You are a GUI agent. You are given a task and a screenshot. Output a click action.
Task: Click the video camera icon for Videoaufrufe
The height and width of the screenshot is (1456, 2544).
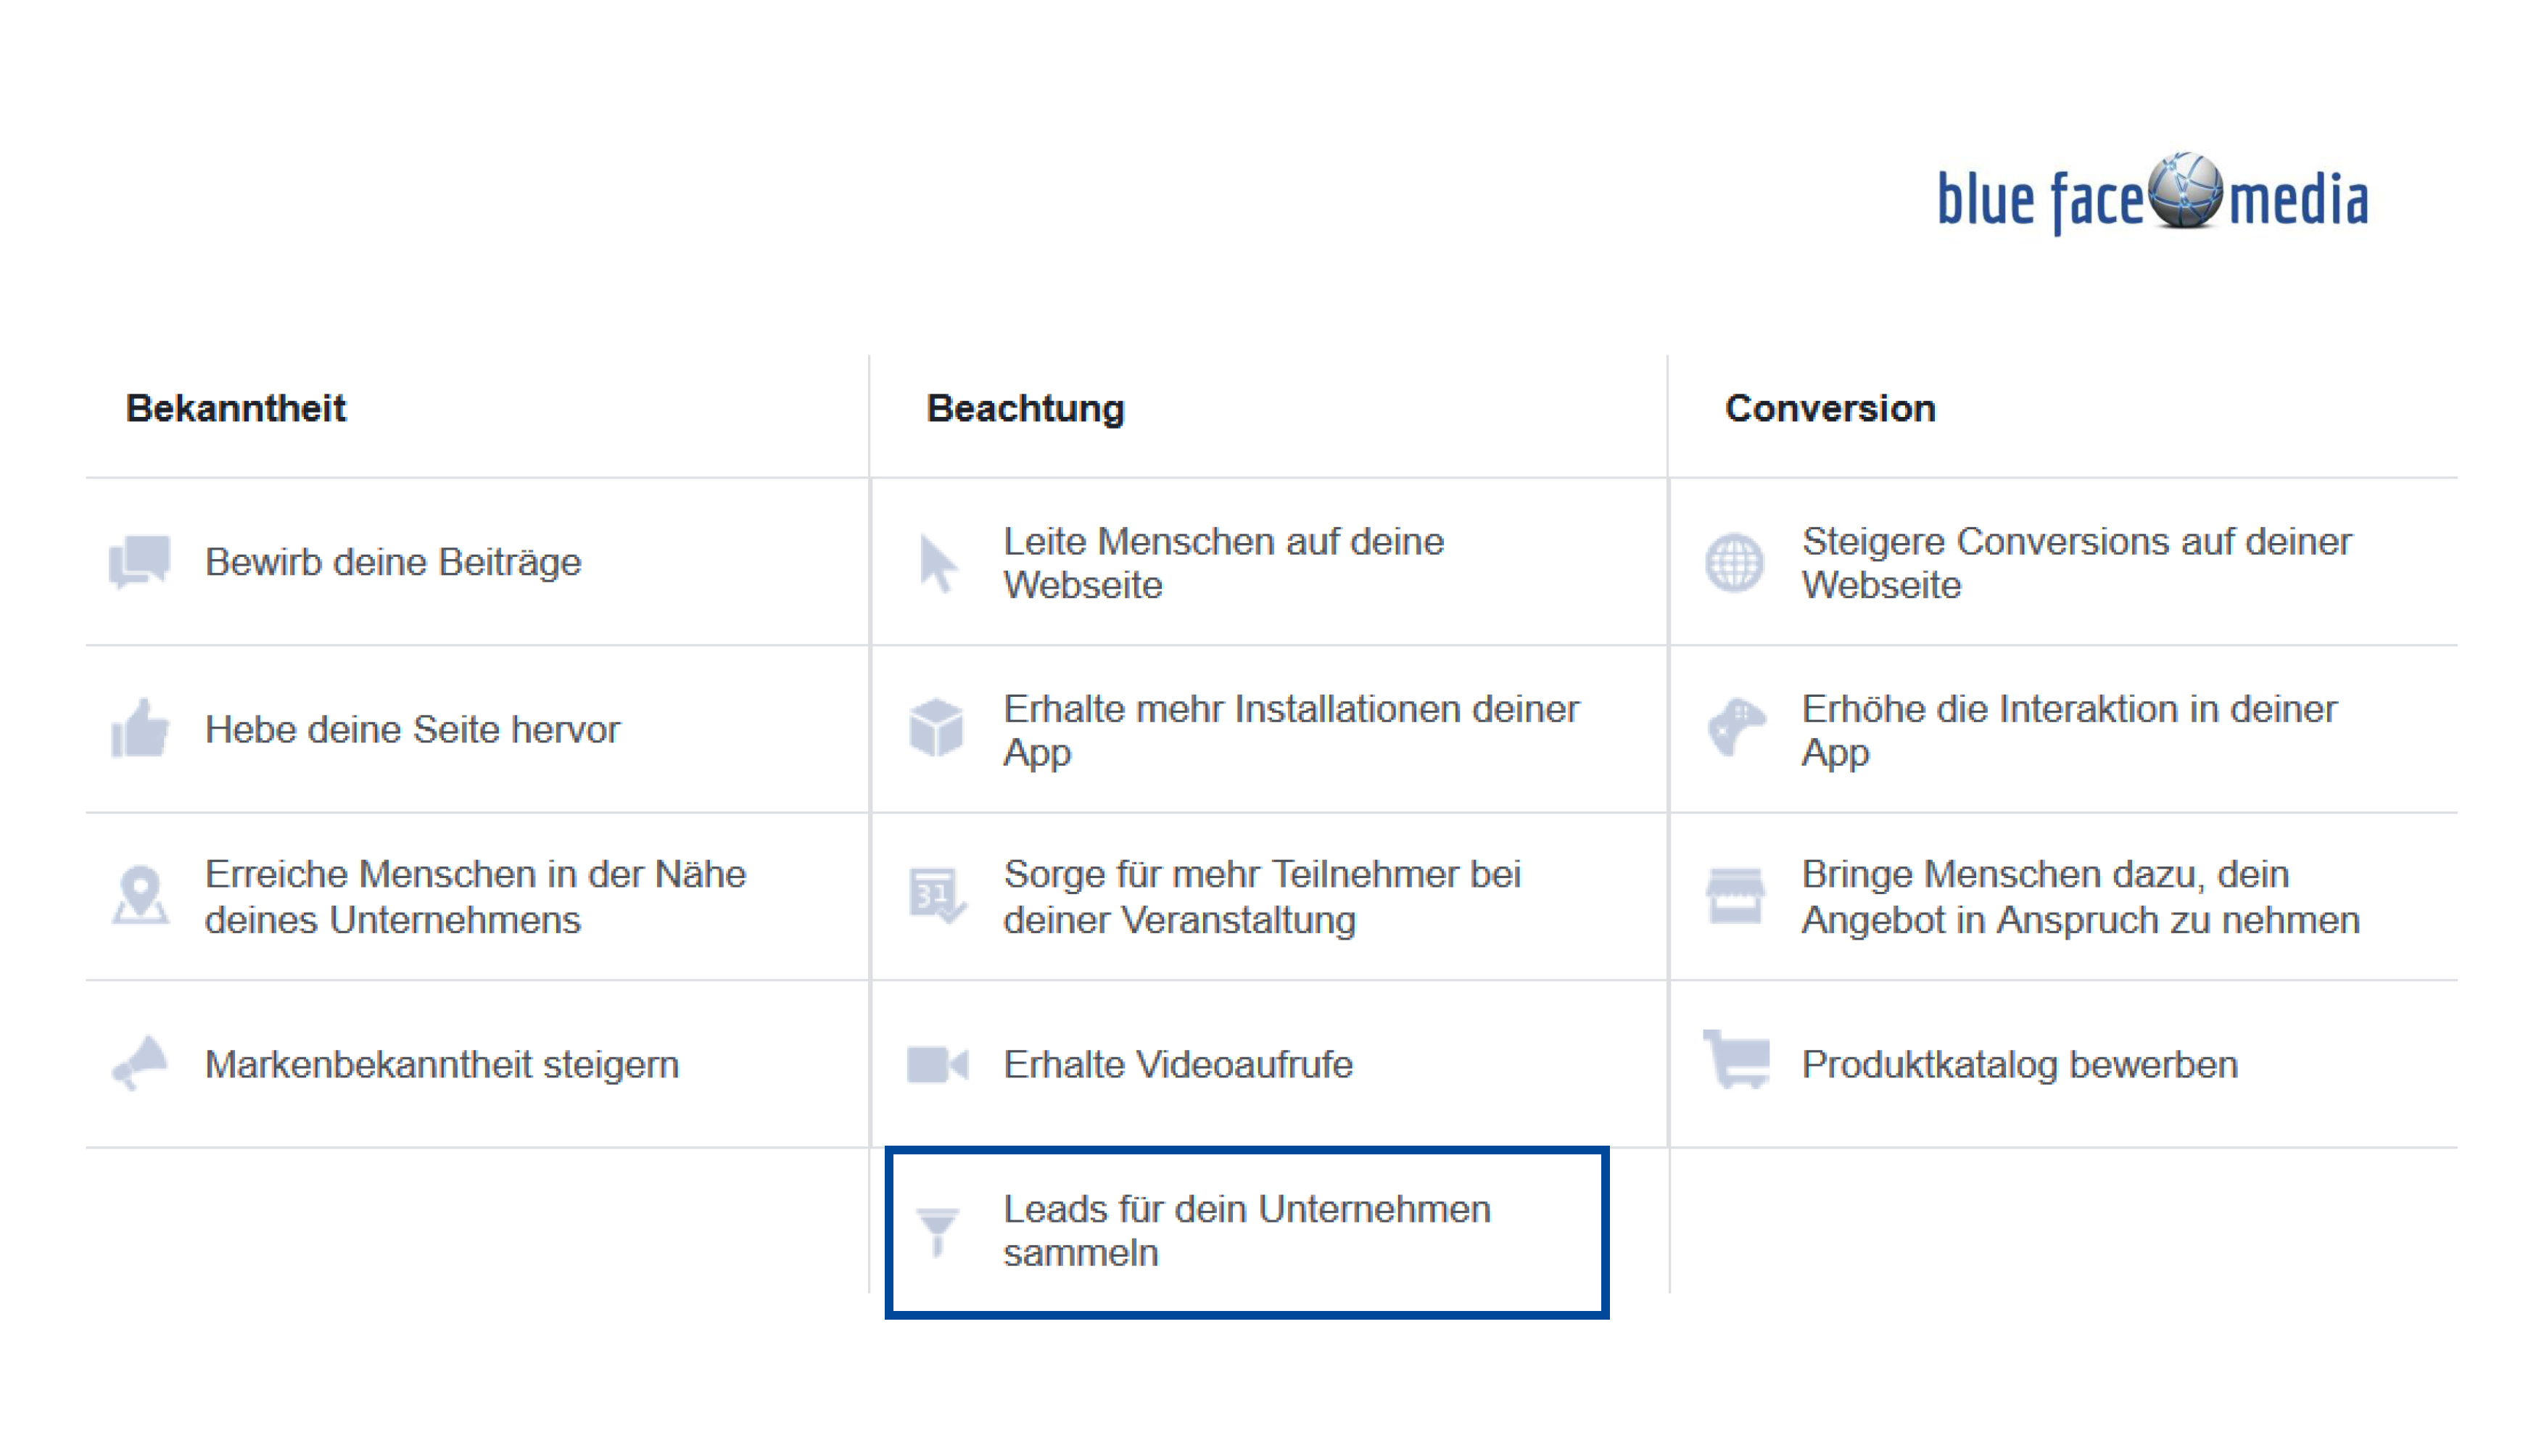(x=937, y=1064)
